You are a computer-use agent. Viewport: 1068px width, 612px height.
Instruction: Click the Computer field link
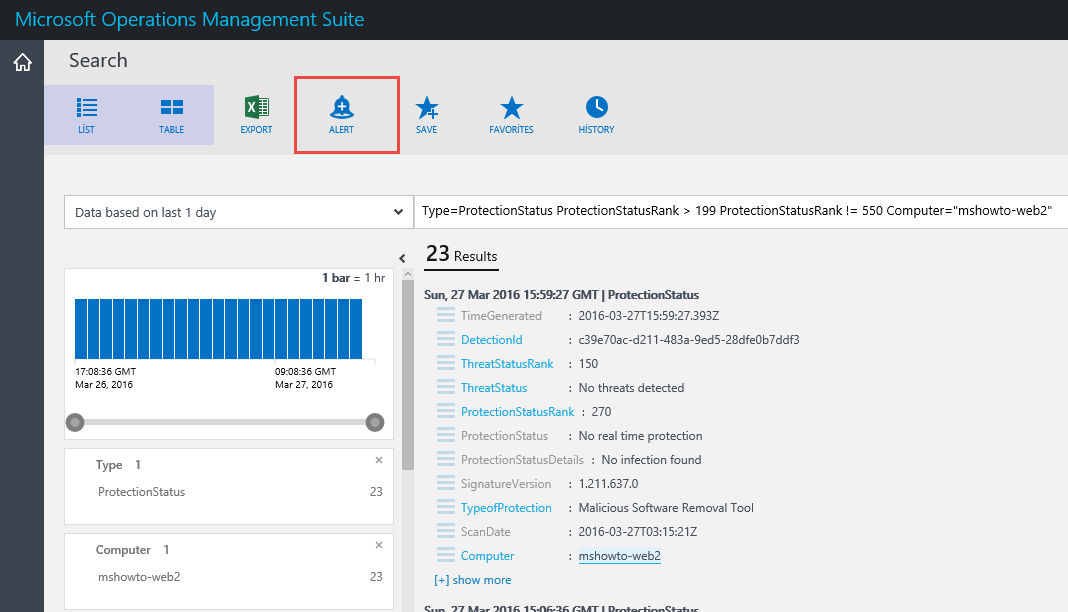click(488, 555)
